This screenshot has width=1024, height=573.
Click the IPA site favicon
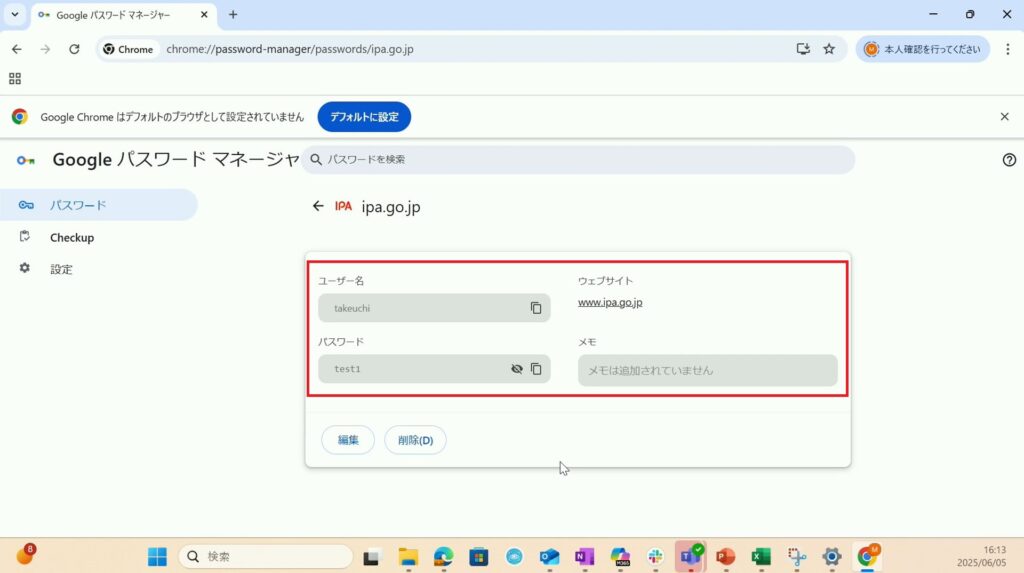[x=344, y=206]
